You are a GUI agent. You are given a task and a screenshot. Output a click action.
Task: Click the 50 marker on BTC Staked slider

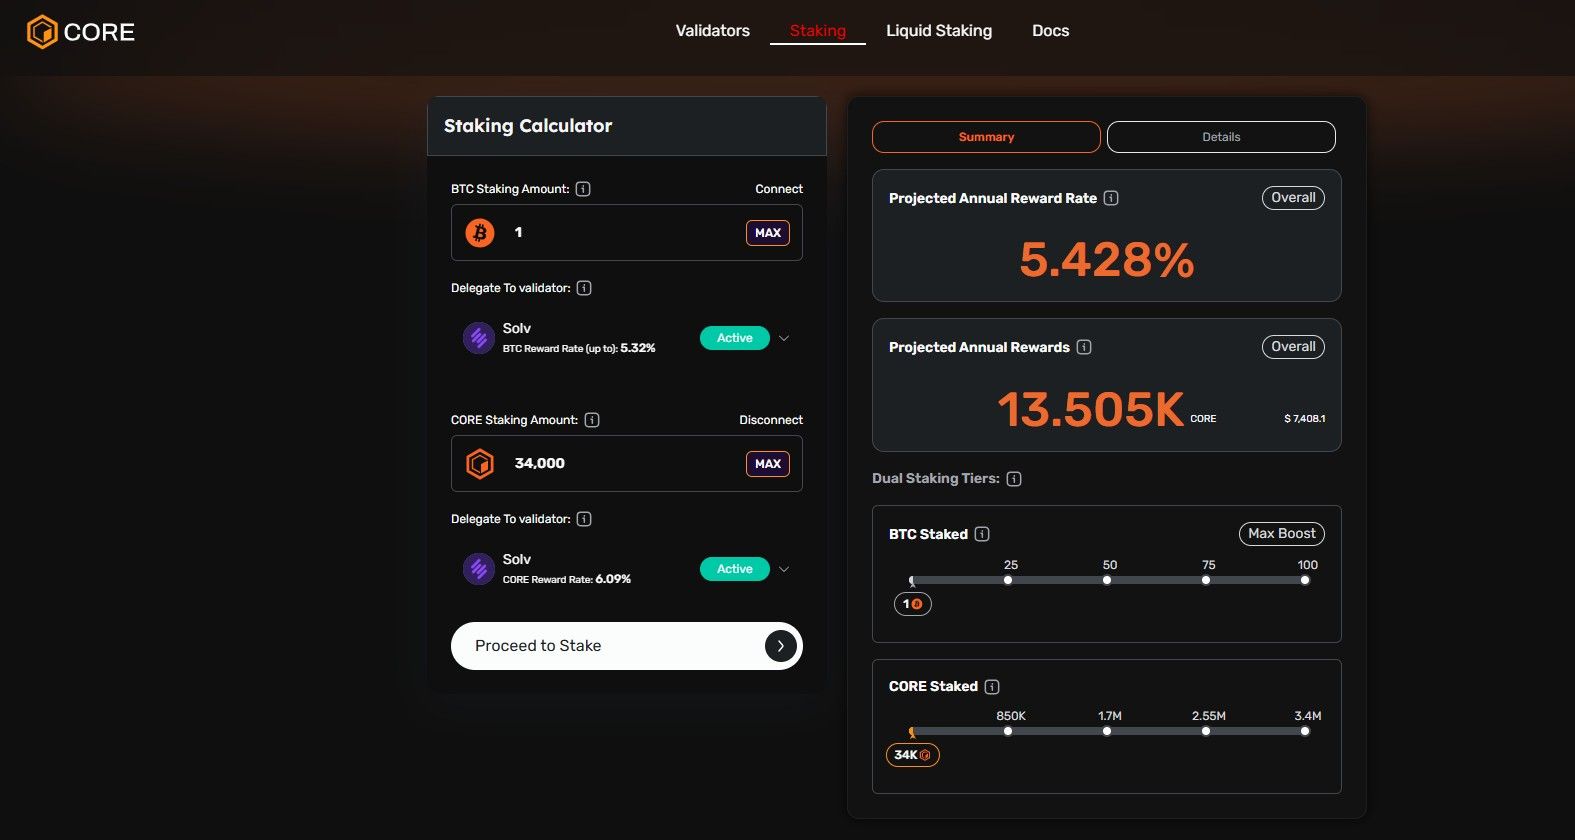click(x=1107, y=580)
